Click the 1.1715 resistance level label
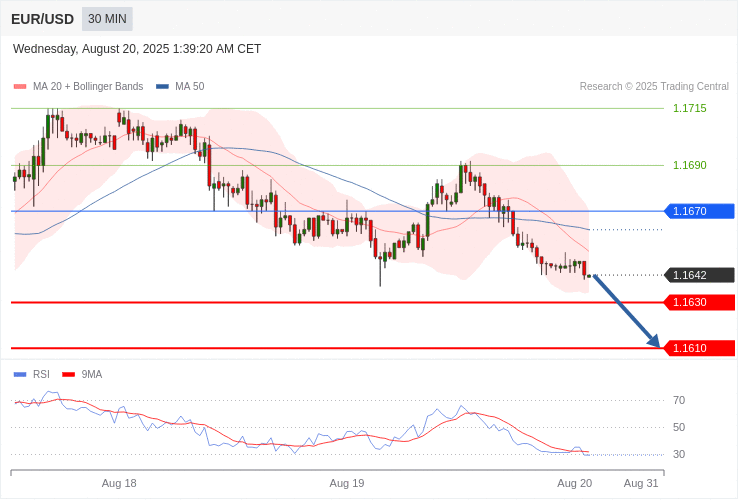Image resolution: width=738 pixels, height=500 pixels. pyautogui.click(x=690, y=108)
